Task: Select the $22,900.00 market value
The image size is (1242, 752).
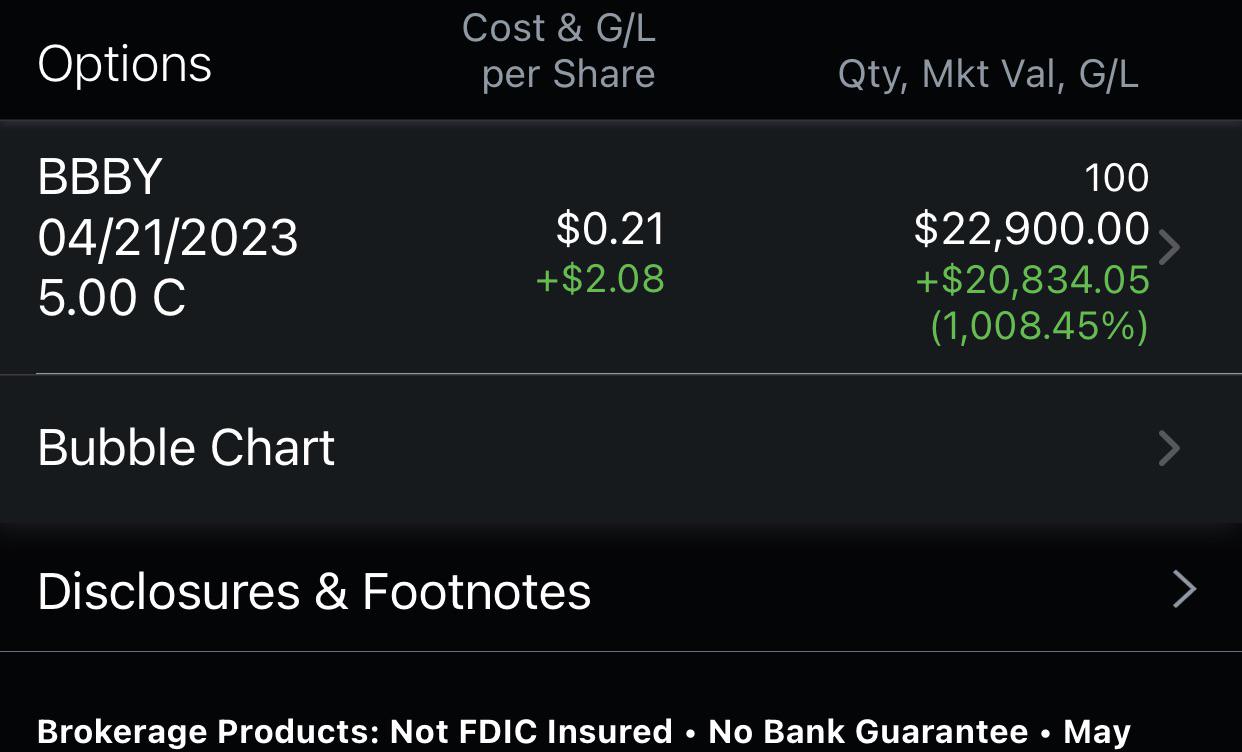Action: (x=1031, y=229)
